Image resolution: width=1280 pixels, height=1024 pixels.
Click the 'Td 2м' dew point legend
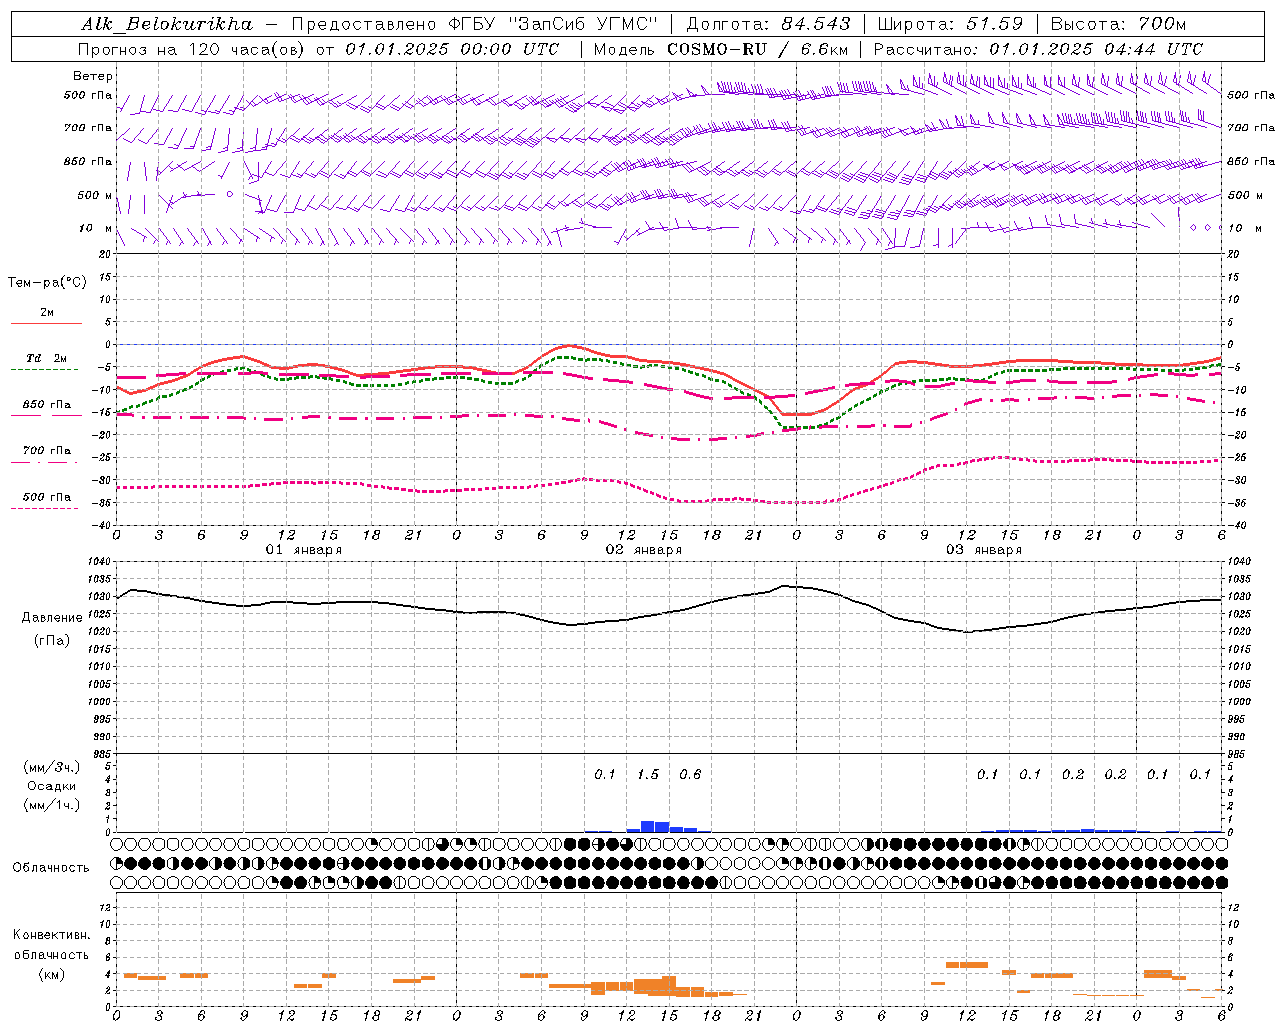[47, 358]
